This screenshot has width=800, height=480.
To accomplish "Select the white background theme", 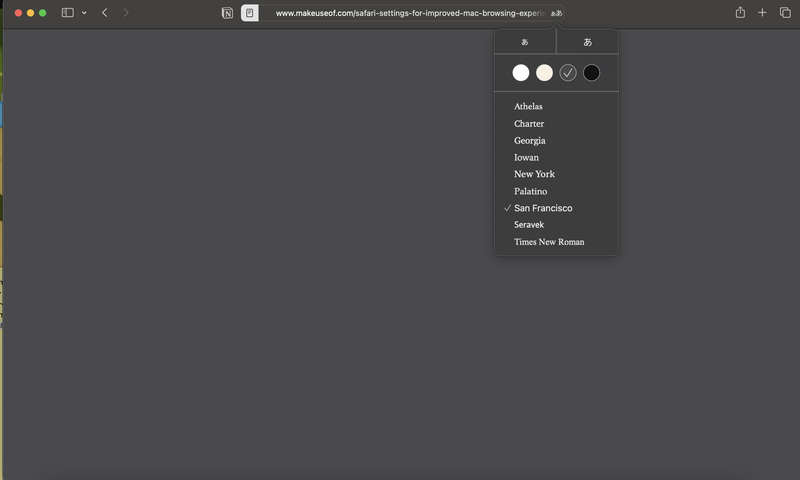I will click(x=521, y=72).
